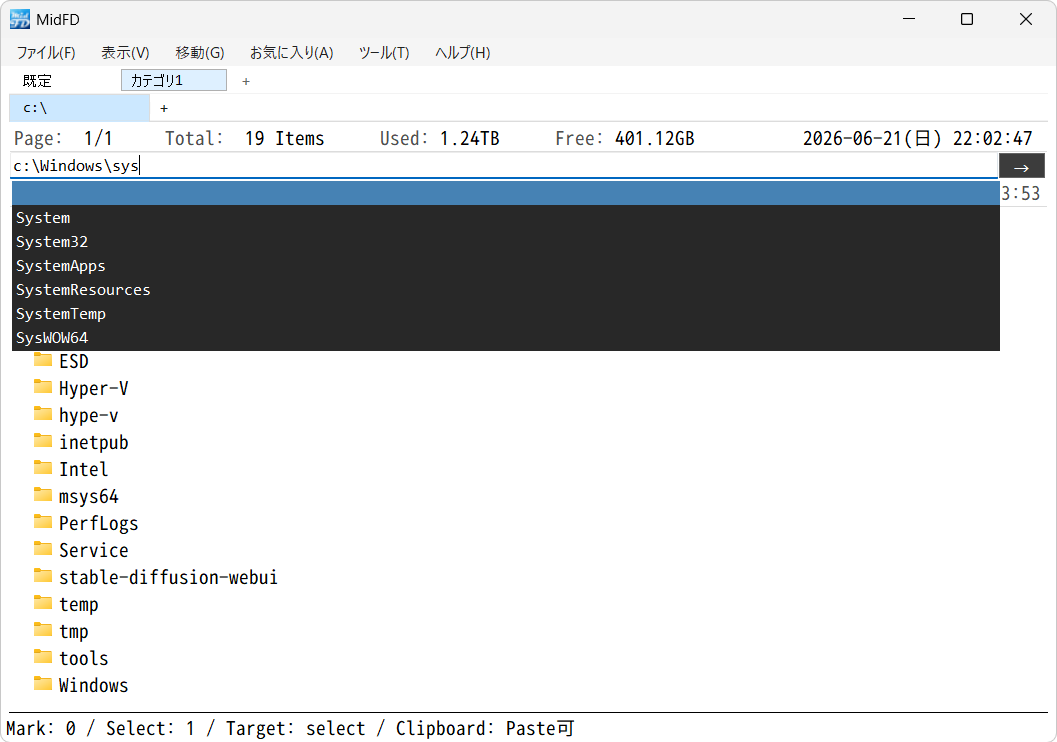Screen dimensions: 1057x742
Task: Open the 移動(G) menu
Action: click(200, 53)
